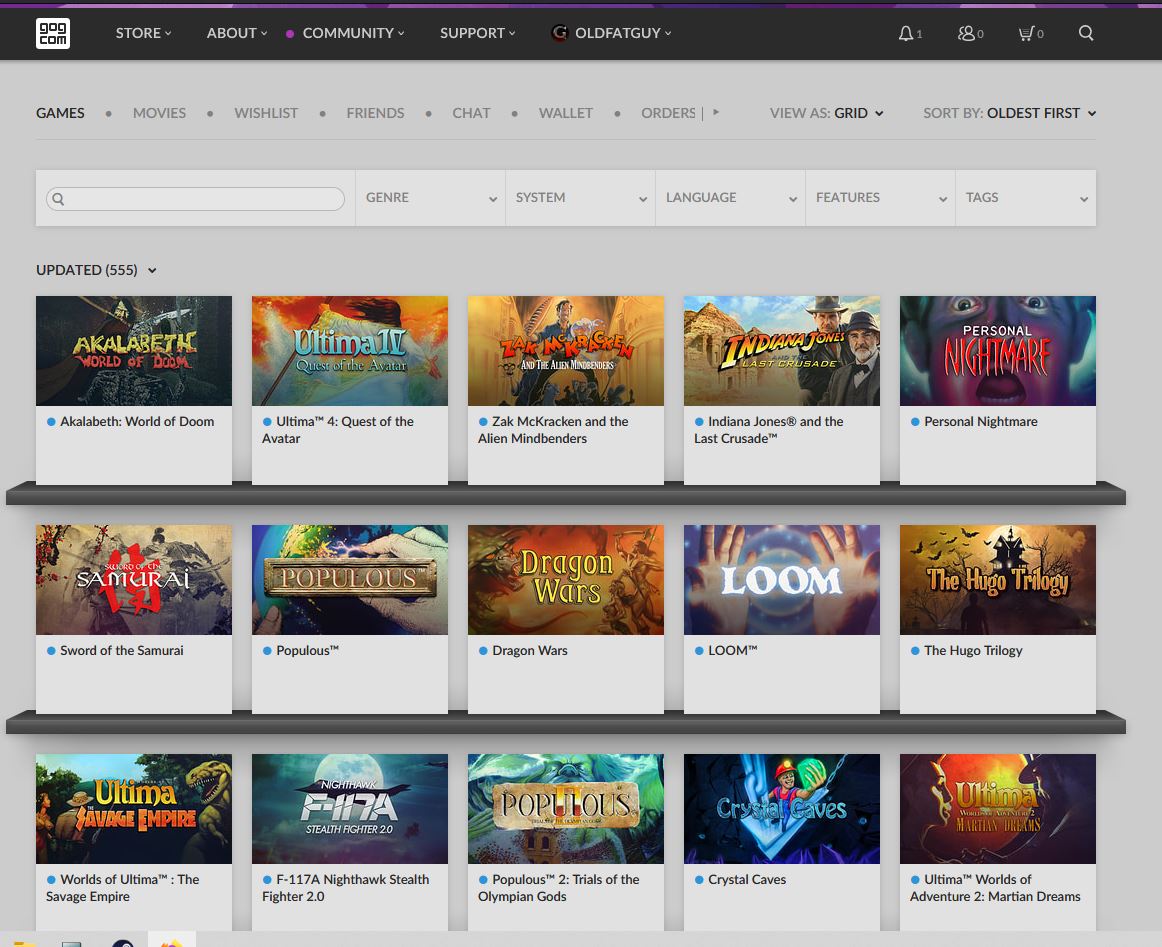
Task: Click the library search input field
Action: click(x=196, y=199)
